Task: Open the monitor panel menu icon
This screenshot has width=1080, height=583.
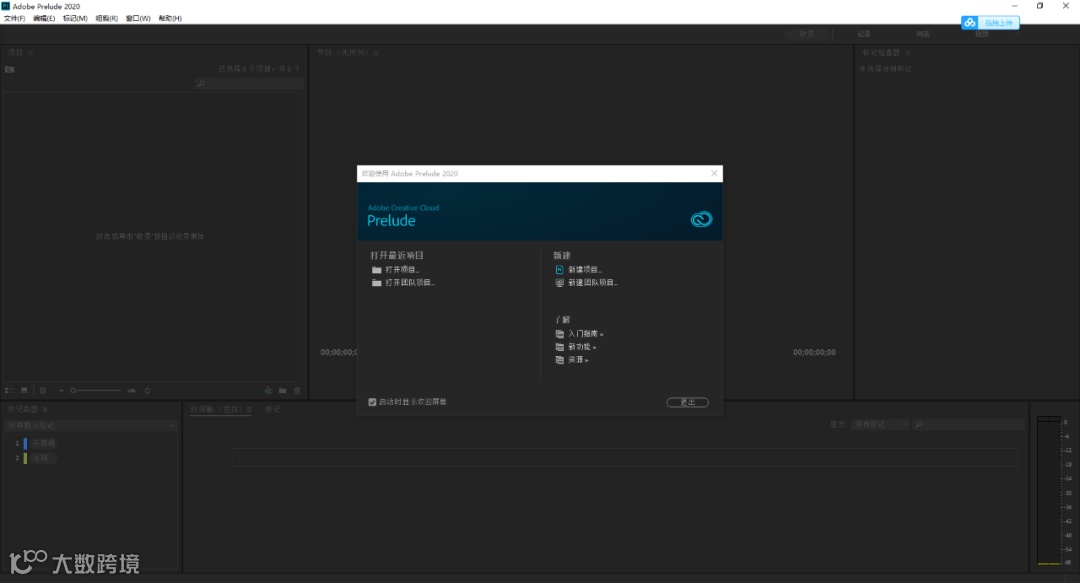Action: tap(375, 52)
